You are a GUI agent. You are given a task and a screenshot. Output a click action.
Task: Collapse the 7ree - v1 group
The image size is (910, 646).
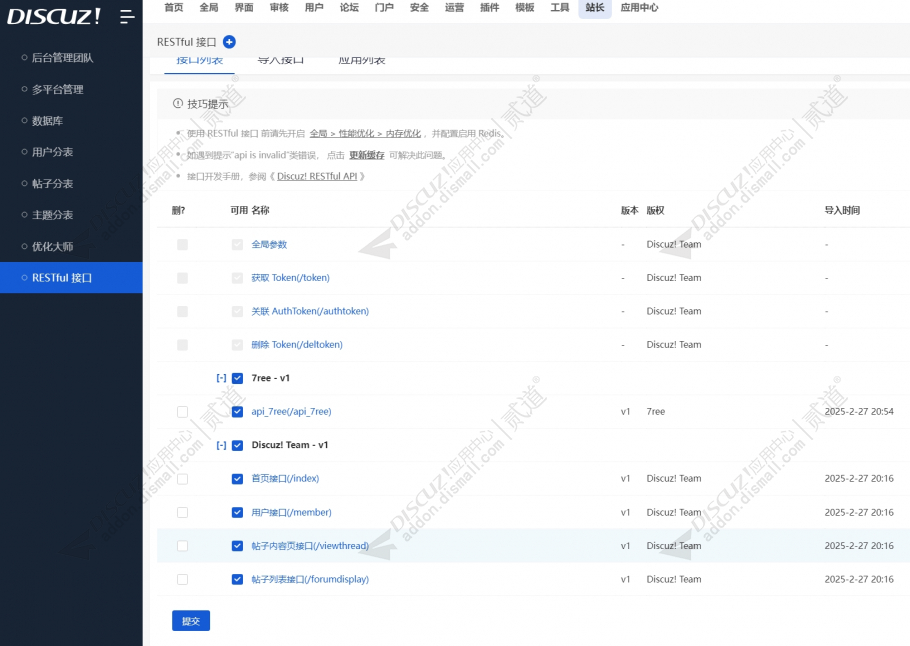pos(221,378)
